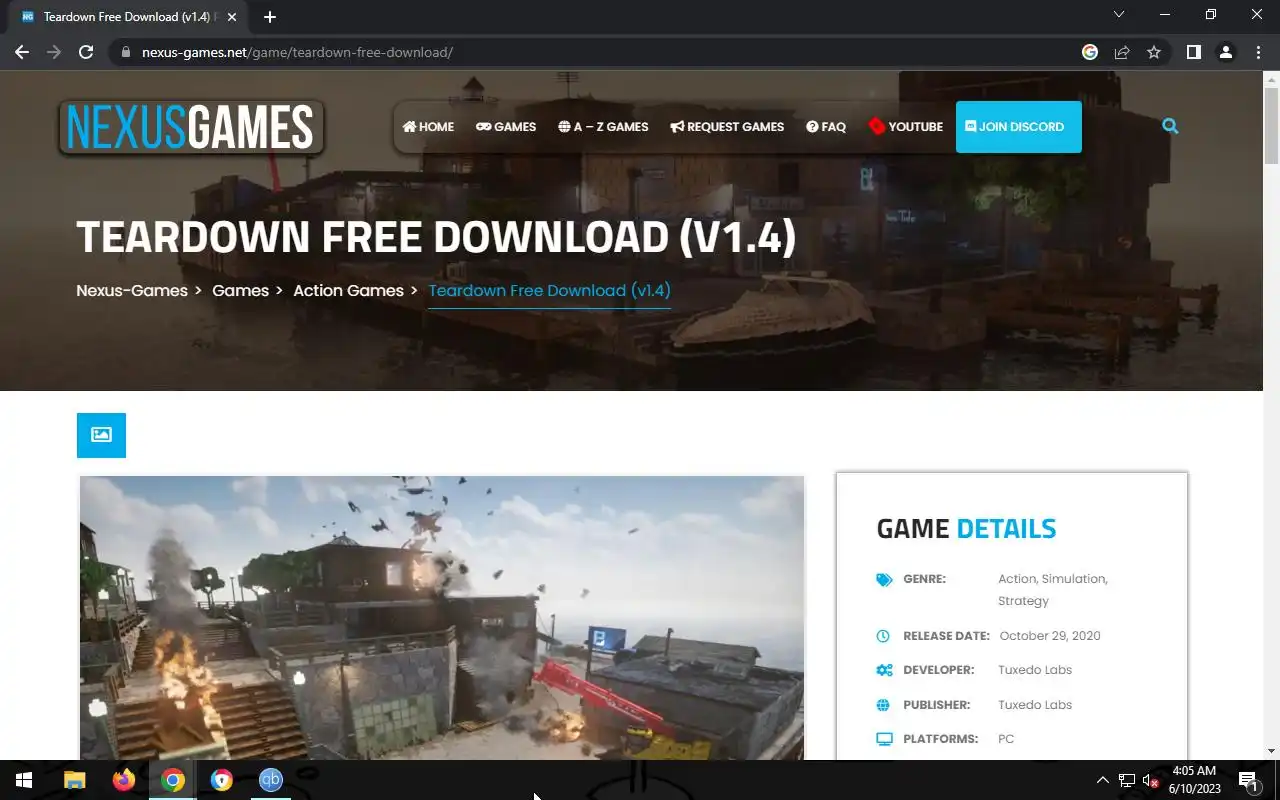Go to HOME in the site menu
Viewport: 1280px width, 800px height.
click(x=428, y=127)
